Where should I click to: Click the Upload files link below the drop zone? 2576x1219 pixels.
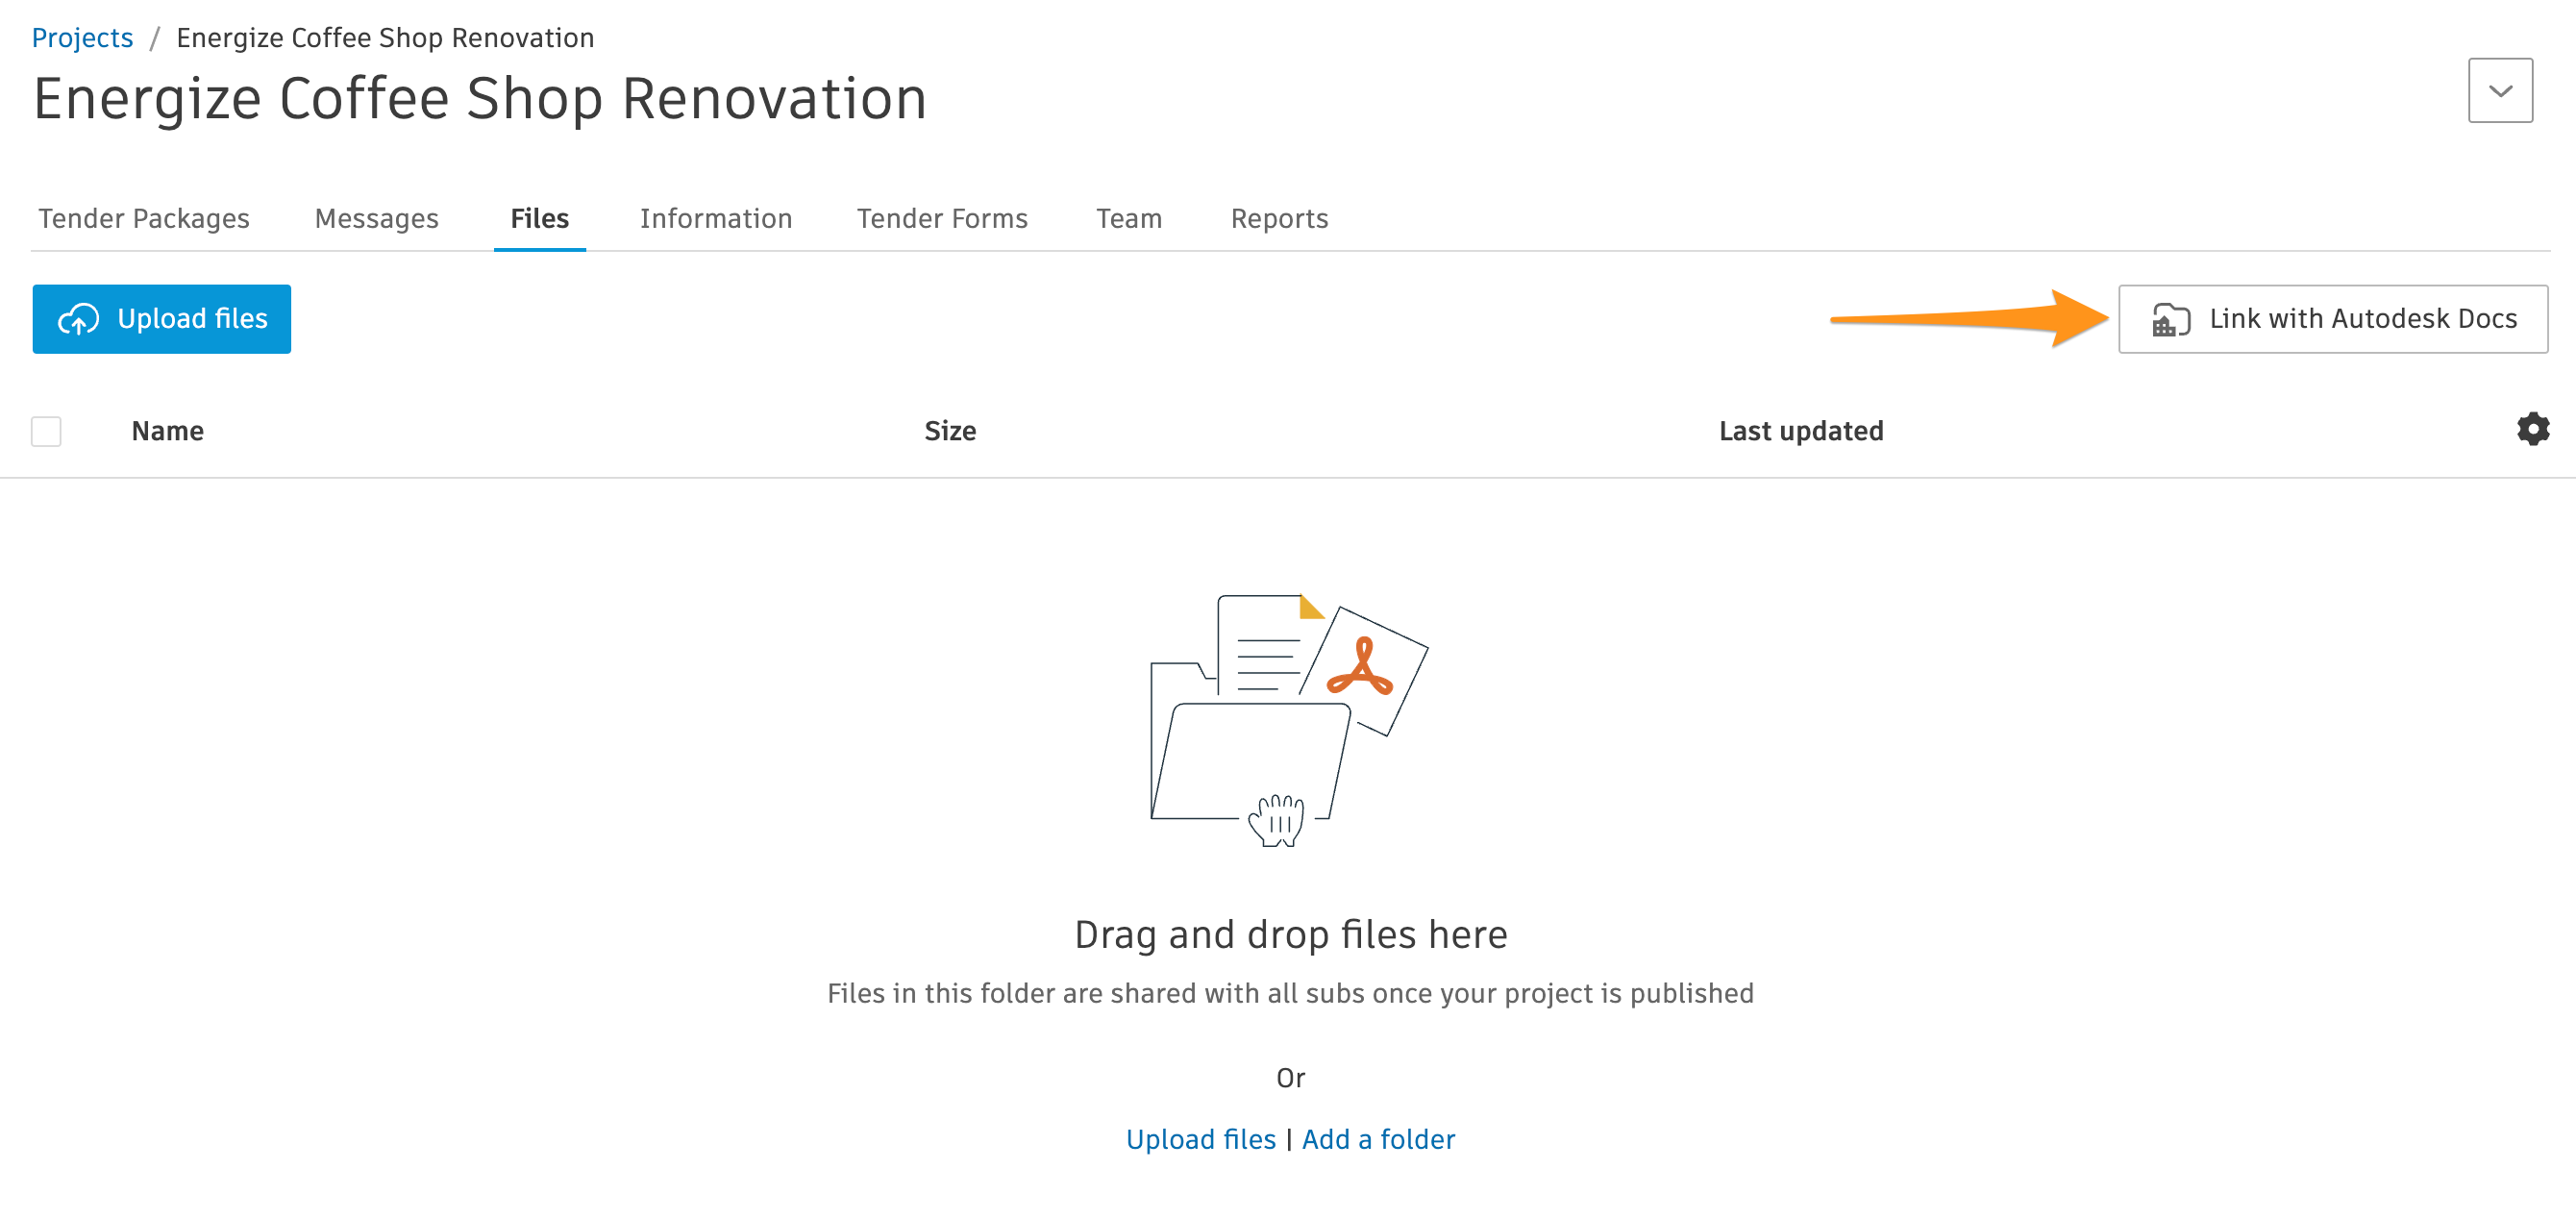click(x=1201, y=1139)
